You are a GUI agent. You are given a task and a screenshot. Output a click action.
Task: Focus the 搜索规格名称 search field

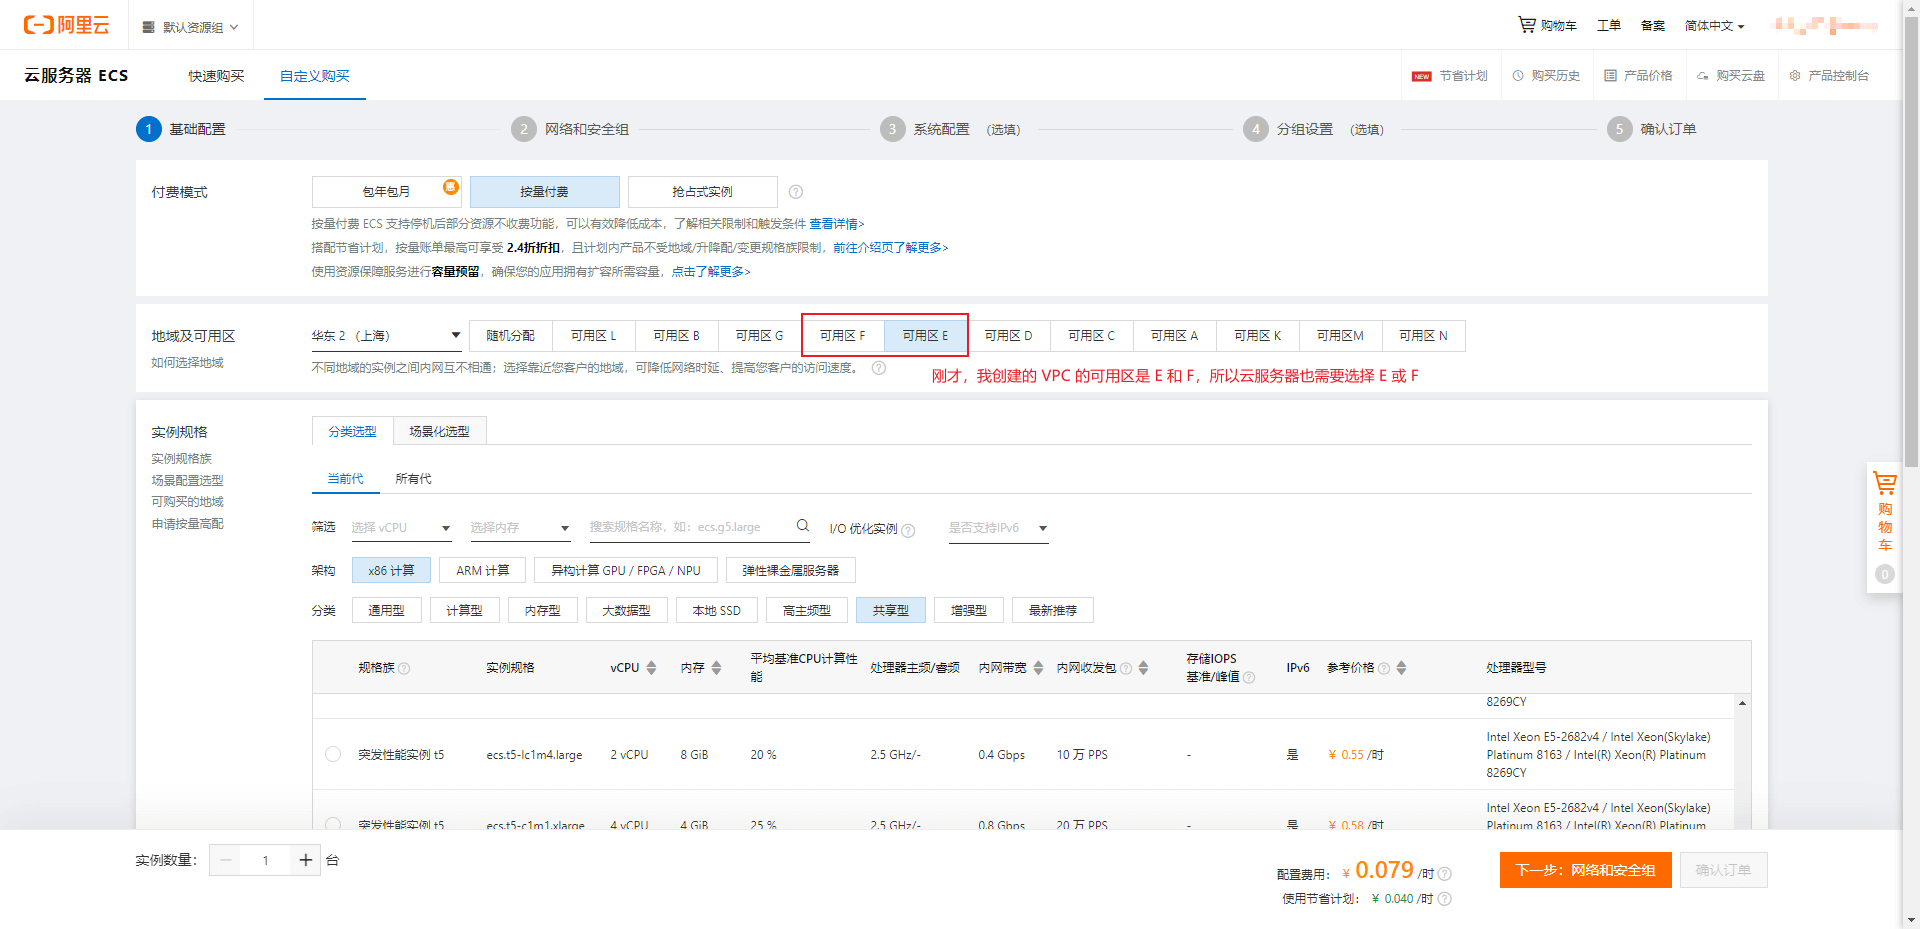pyautogui.click(x=700, y=527)
